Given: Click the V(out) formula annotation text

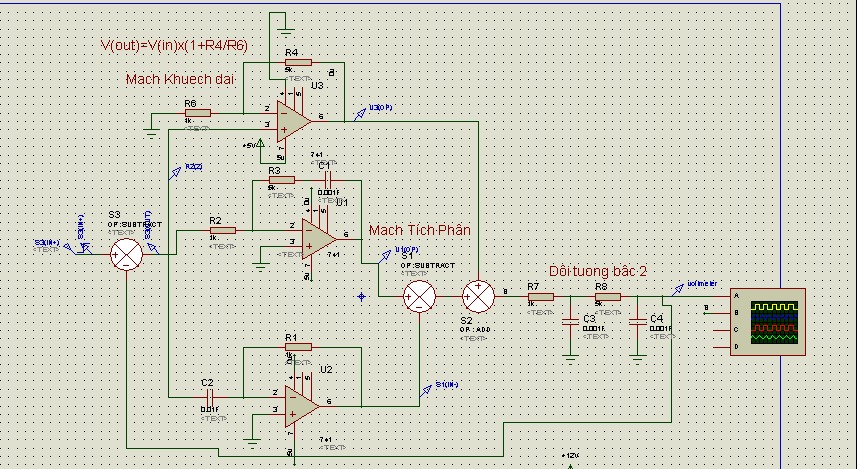Looking at the screenshot, I should coord(174,45).
